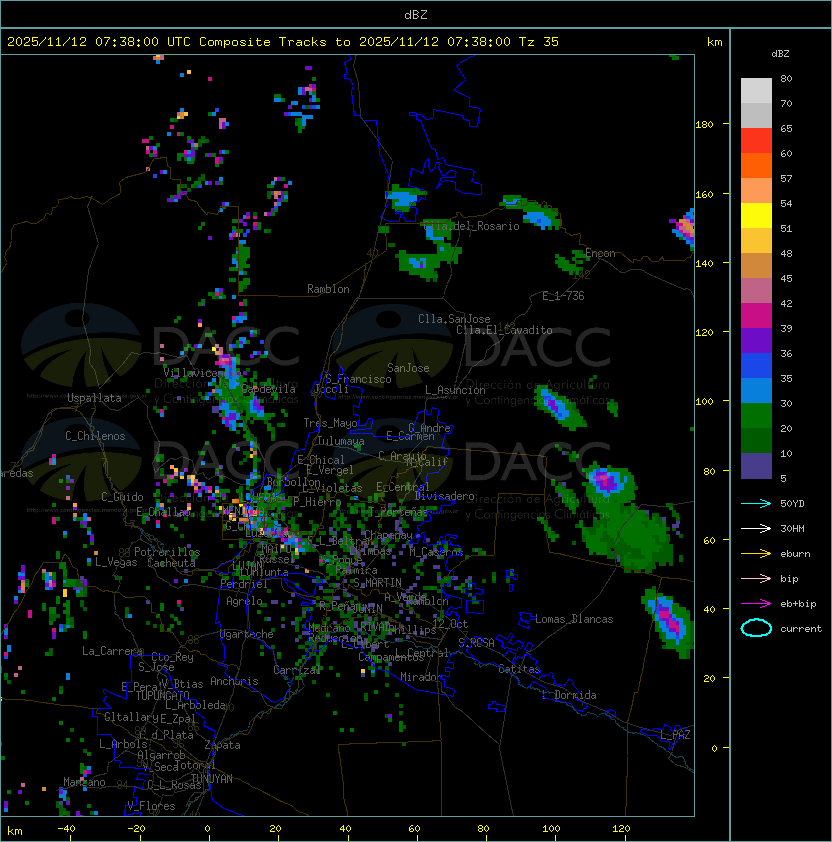
Task: Click the 'L_Asuncion' map label
Action: coord(455,390)
